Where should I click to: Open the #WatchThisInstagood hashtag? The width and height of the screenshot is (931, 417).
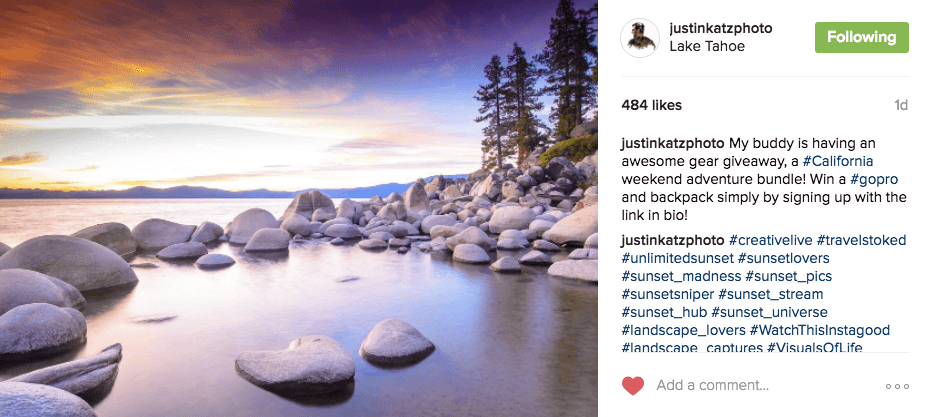[x=819, y=330]
